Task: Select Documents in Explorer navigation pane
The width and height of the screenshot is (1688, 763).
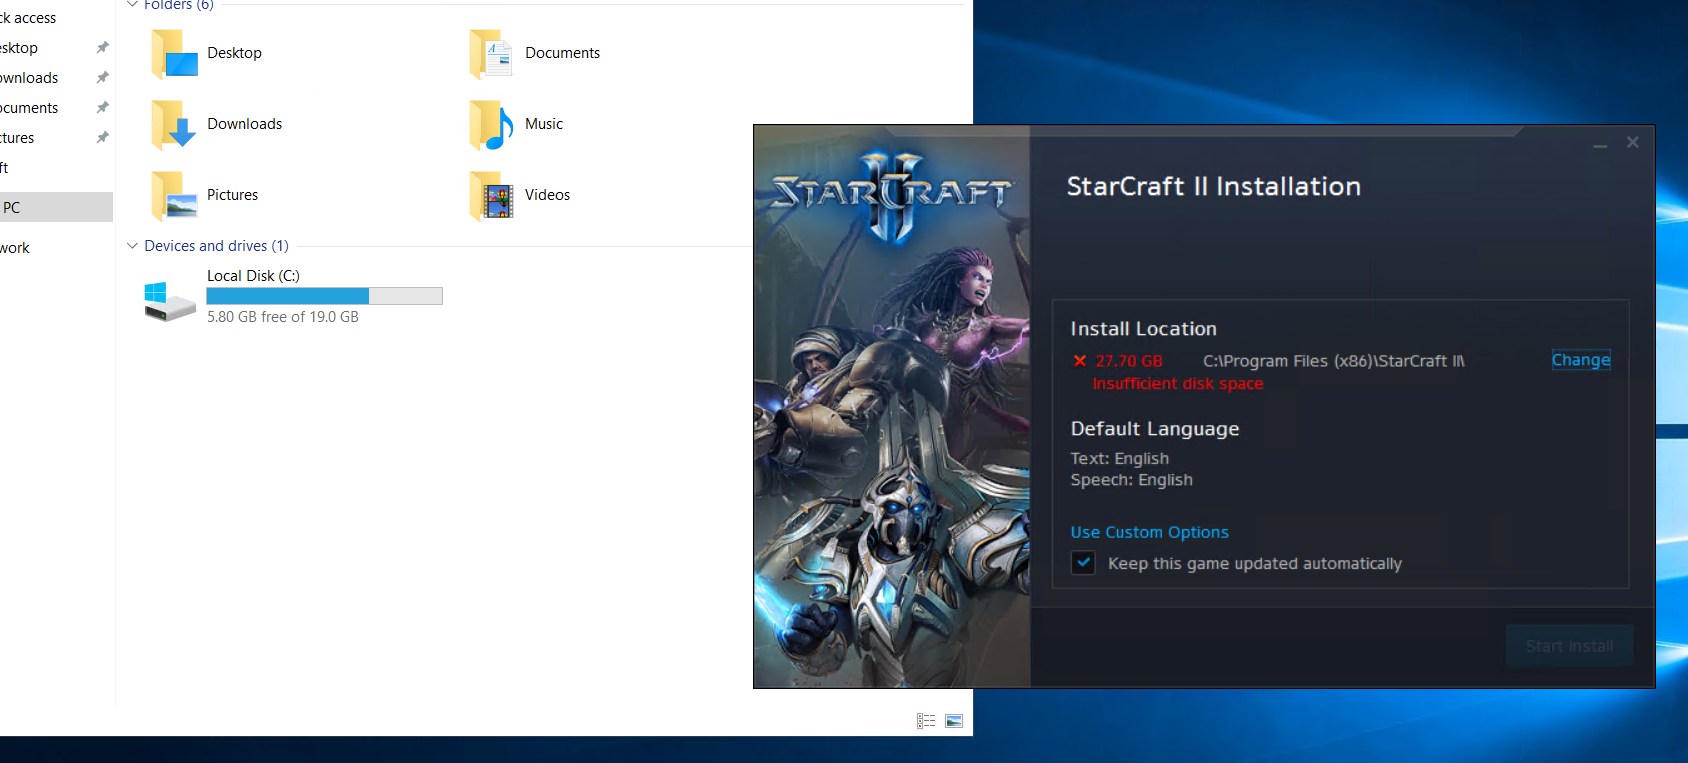Action: 29,108
